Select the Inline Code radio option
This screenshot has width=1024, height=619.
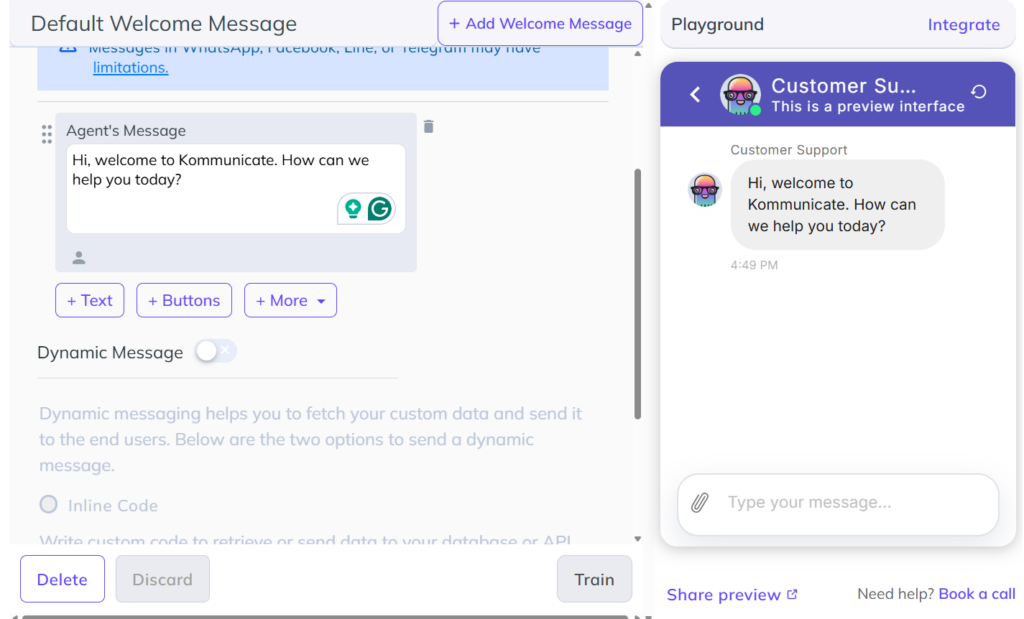pyautogui.click(x=48, y=504)
